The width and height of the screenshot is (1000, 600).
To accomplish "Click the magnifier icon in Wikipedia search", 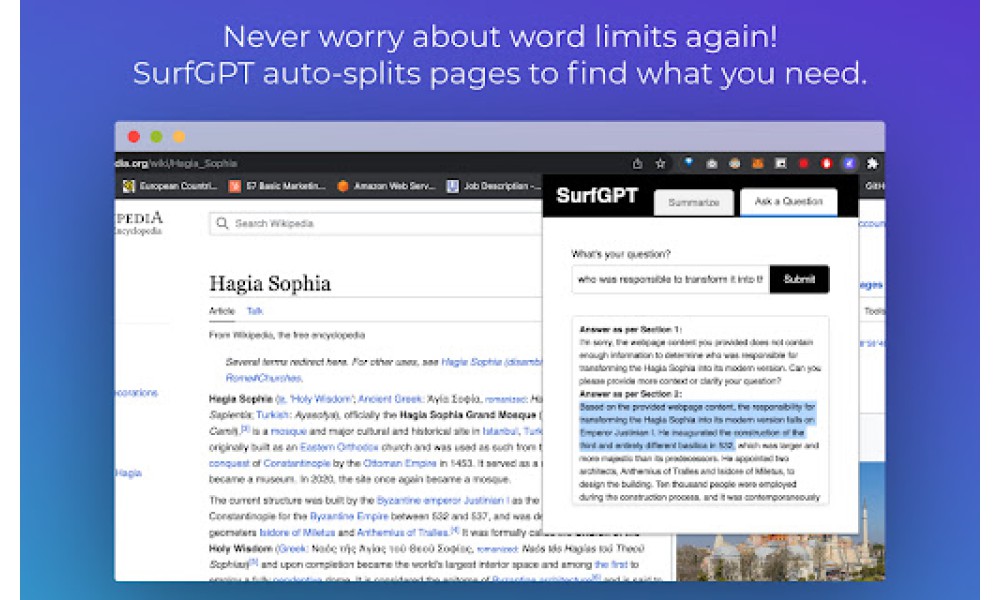I will point(222,223).
